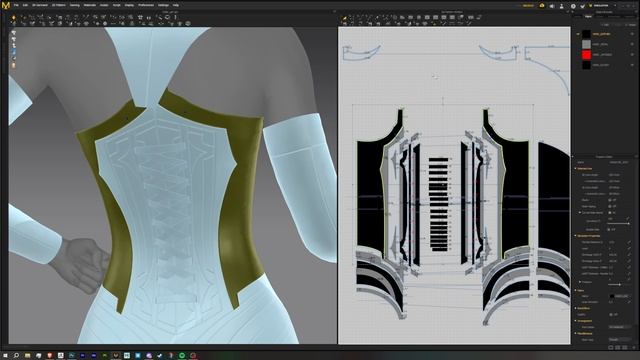Collapse the Fabric section in the Property Editor
This screenshot has height=360, width=640.
coord(576,291)
